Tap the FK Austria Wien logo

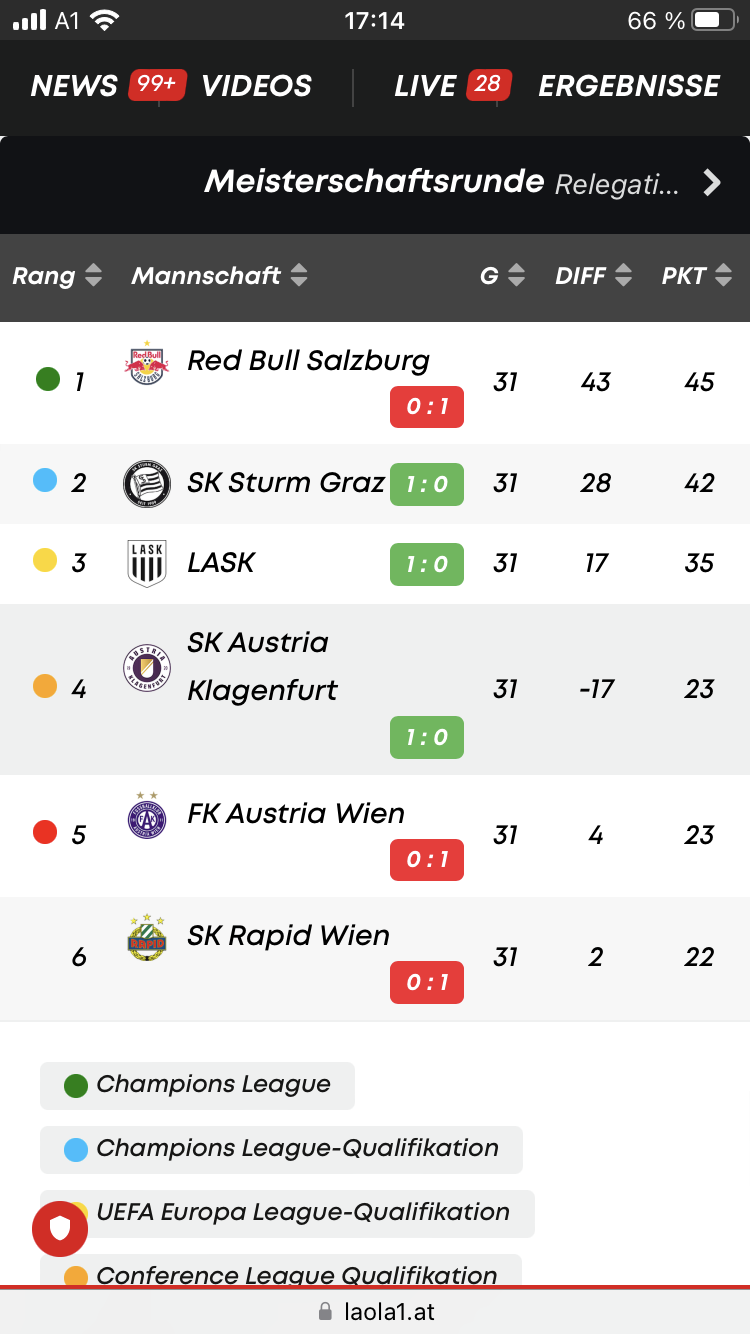[x=146, y=815]
